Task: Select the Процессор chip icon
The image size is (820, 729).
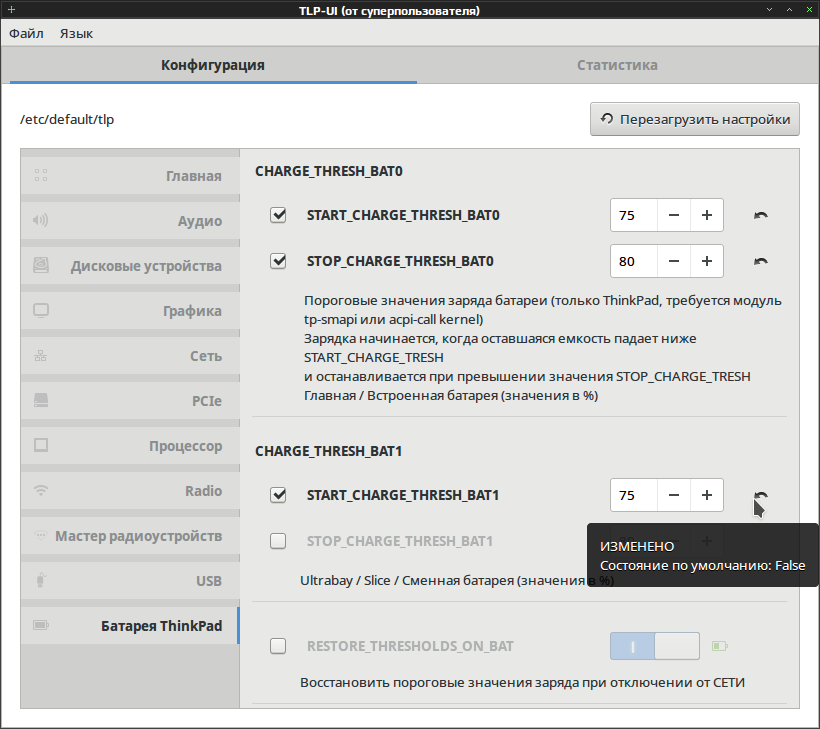Action: [x=41, y=446]
